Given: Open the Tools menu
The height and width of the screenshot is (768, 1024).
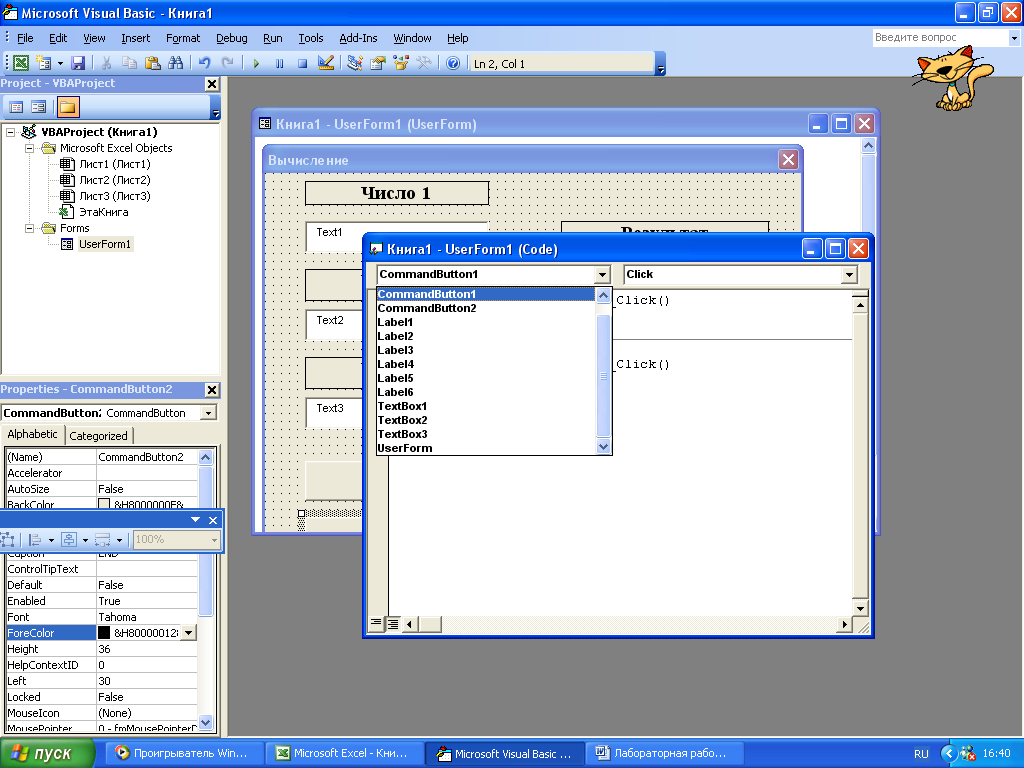Looking at the screenshot, I should [311, 38].
